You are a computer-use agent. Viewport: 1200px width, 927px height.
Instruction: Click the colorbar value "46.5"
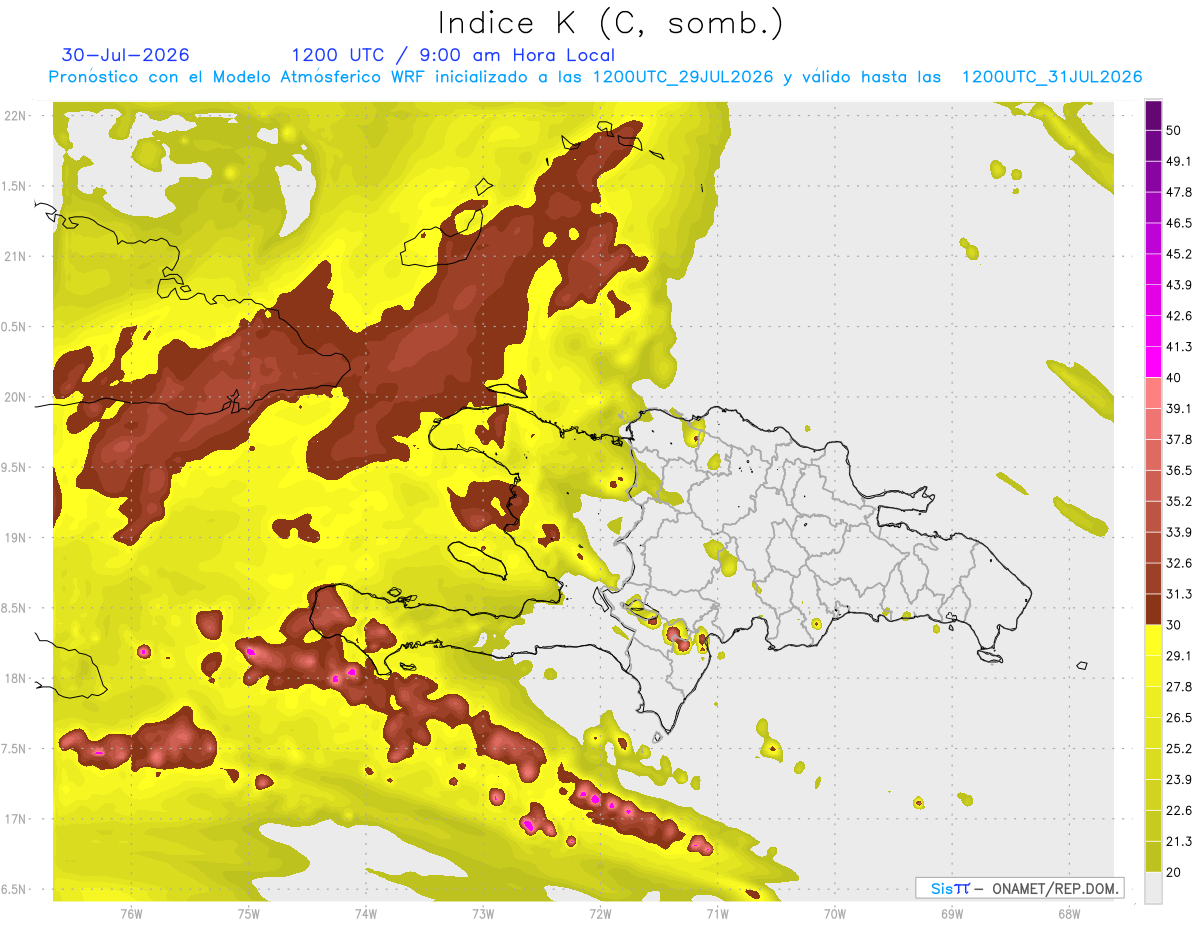pyautogui.click(x=1179, y=224)
